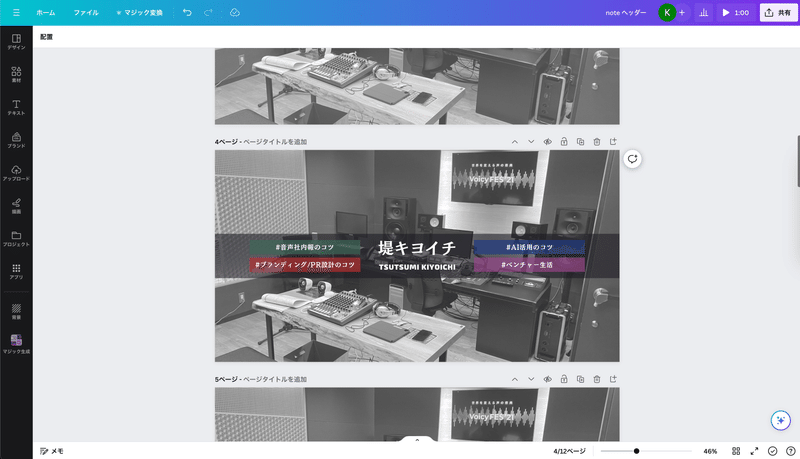Move page 5 up
The width and height of the screenshot is (800, 459).
(x=515, y=379)
